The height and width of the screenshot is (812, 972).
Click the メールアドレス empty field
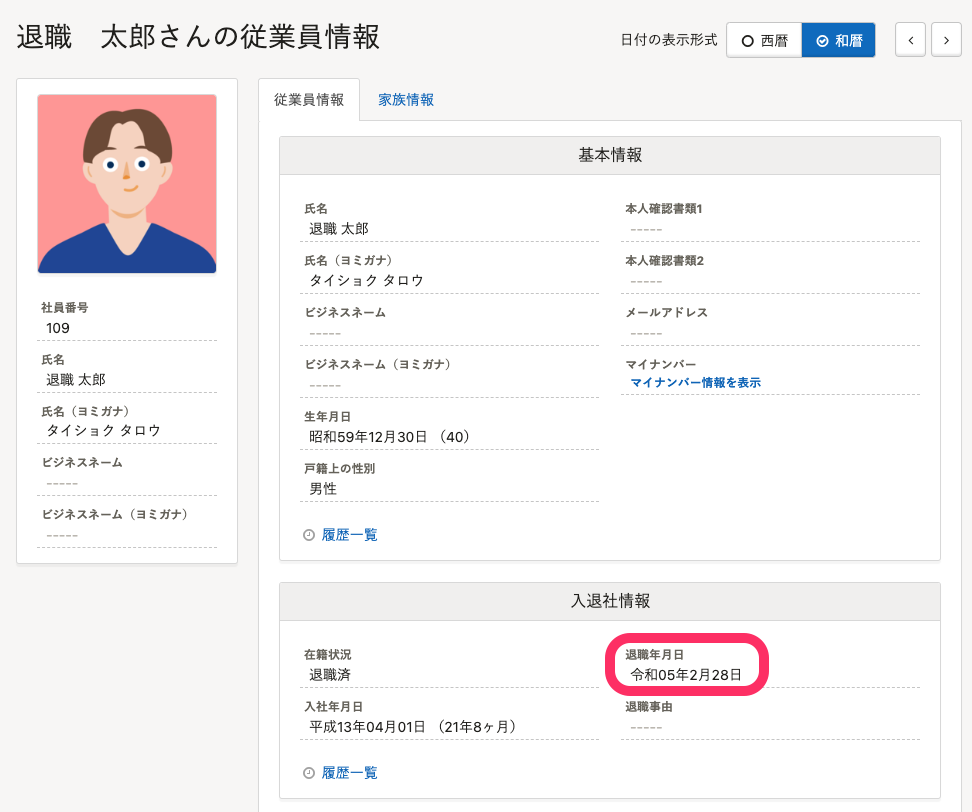coord(646,333)
